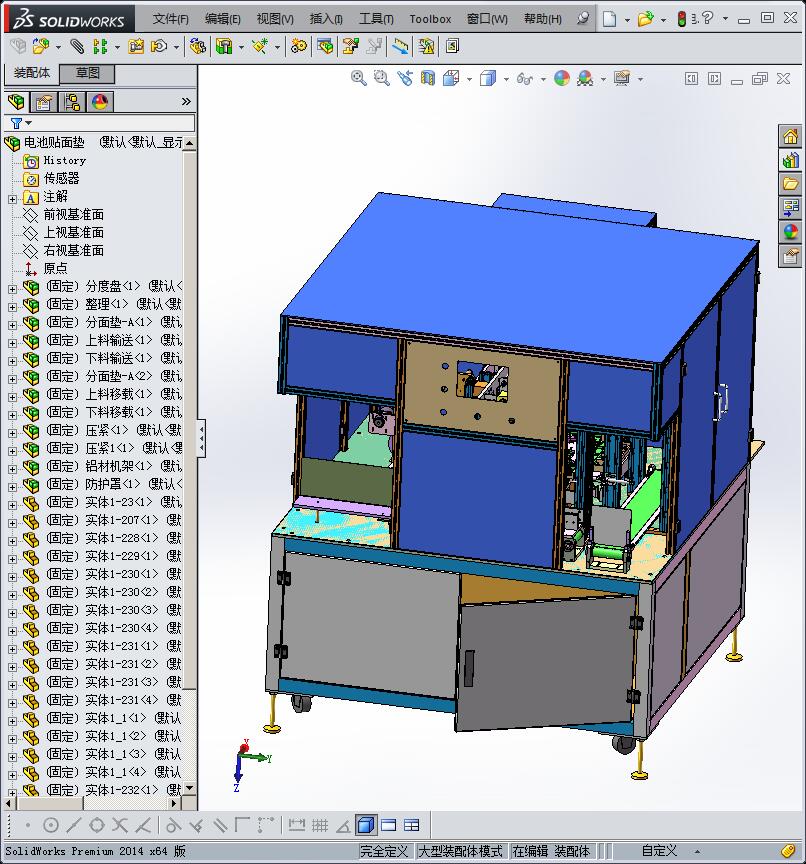
Task: Click the Mate paperclip icon
Action: point(77,47)
